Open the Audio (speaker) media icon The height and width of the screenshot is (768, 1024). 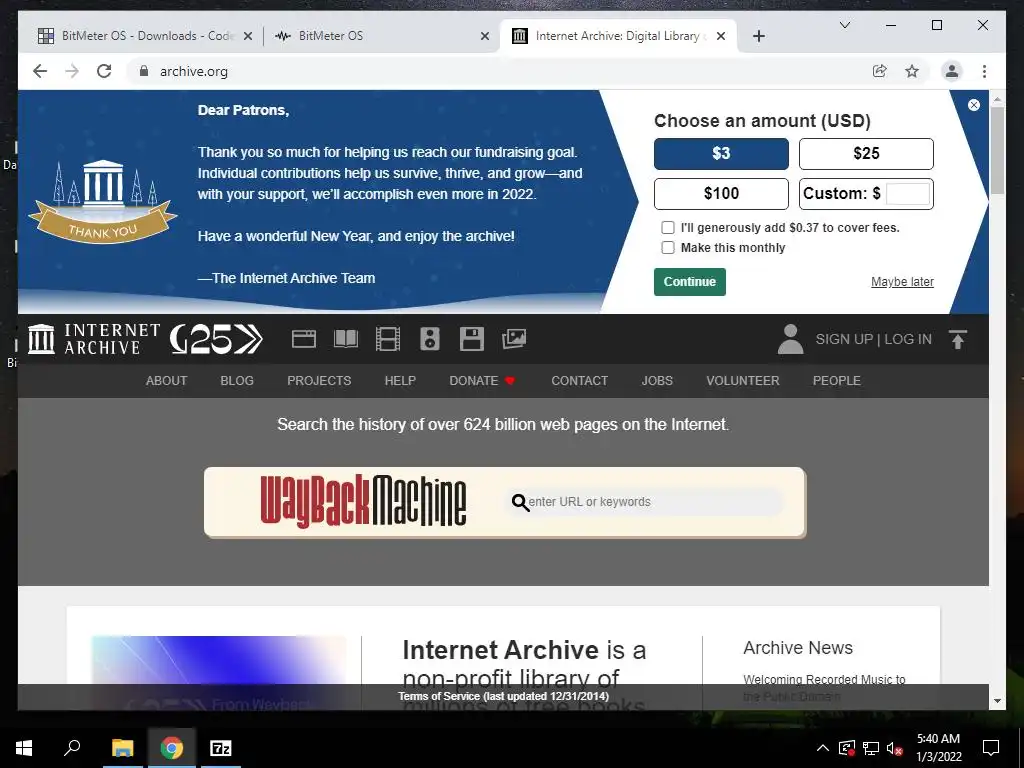(430, 339)
